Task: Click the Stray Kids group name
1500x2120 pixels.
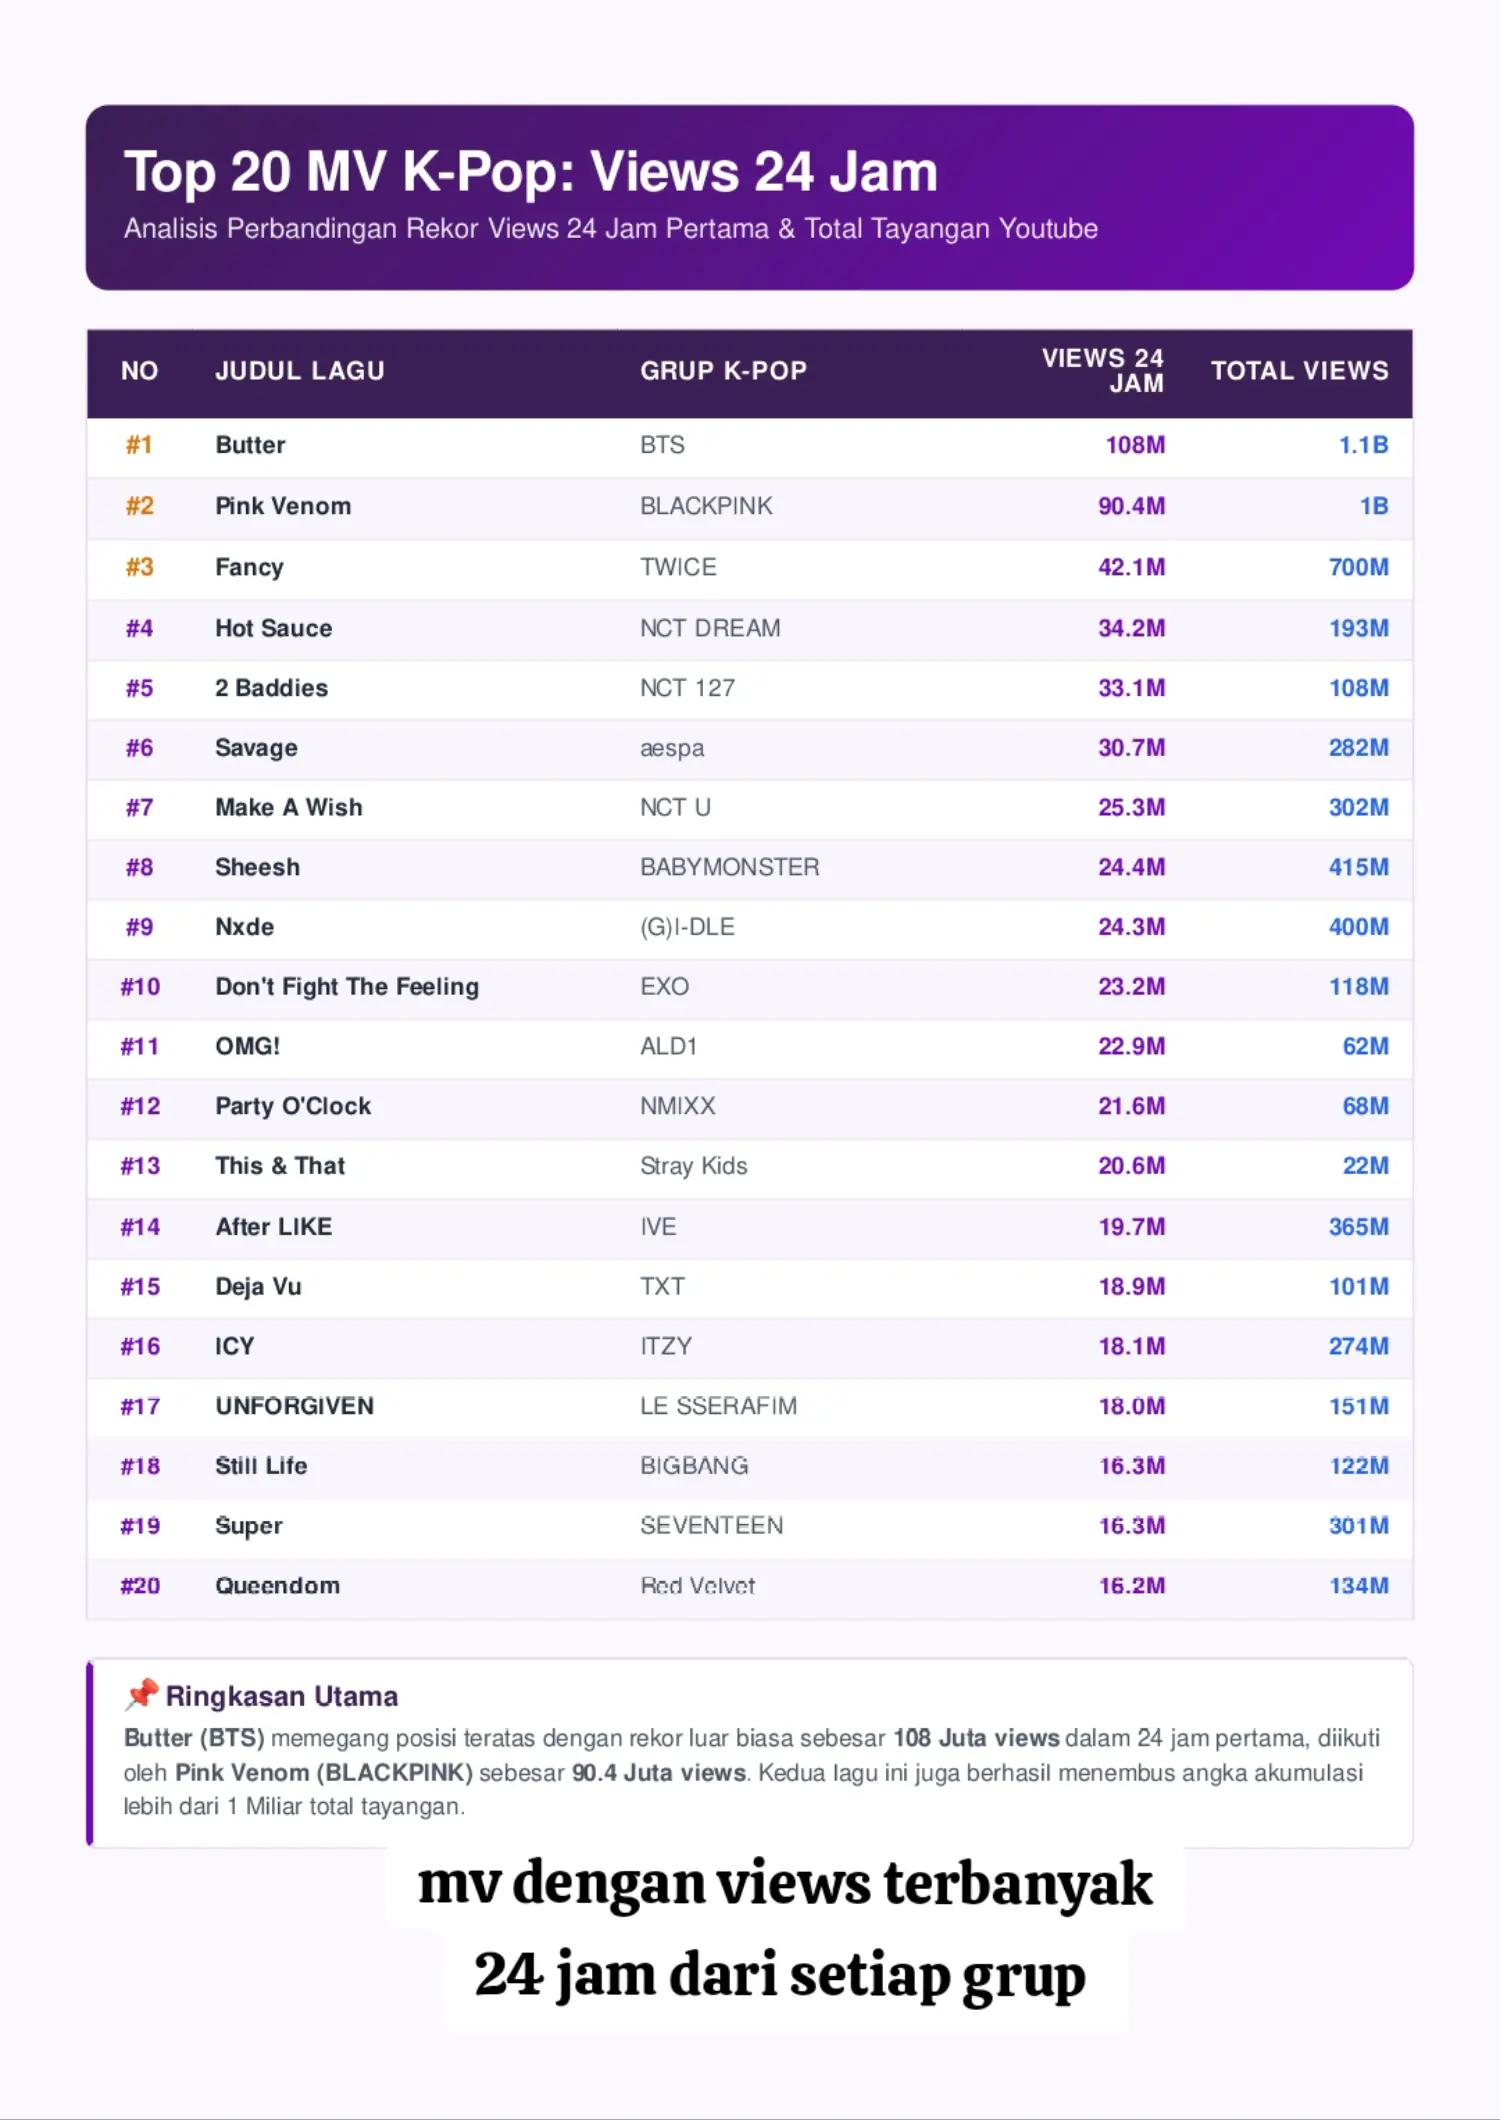Action: (694, 1166)
